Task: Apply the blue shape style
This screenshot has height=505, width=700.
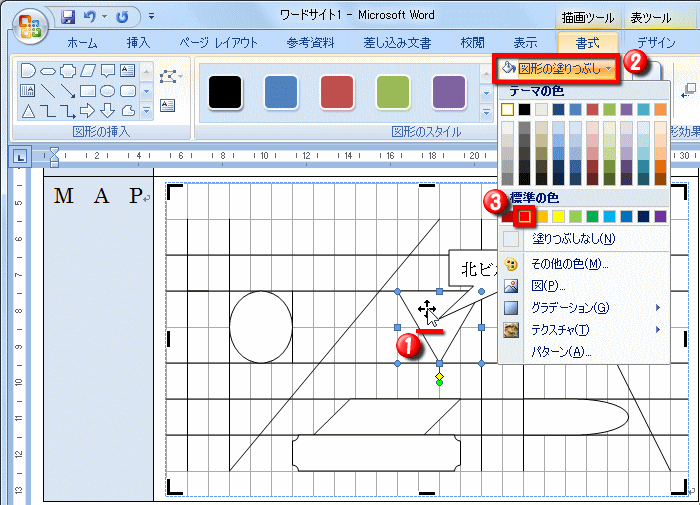Action: pos(281,92)
